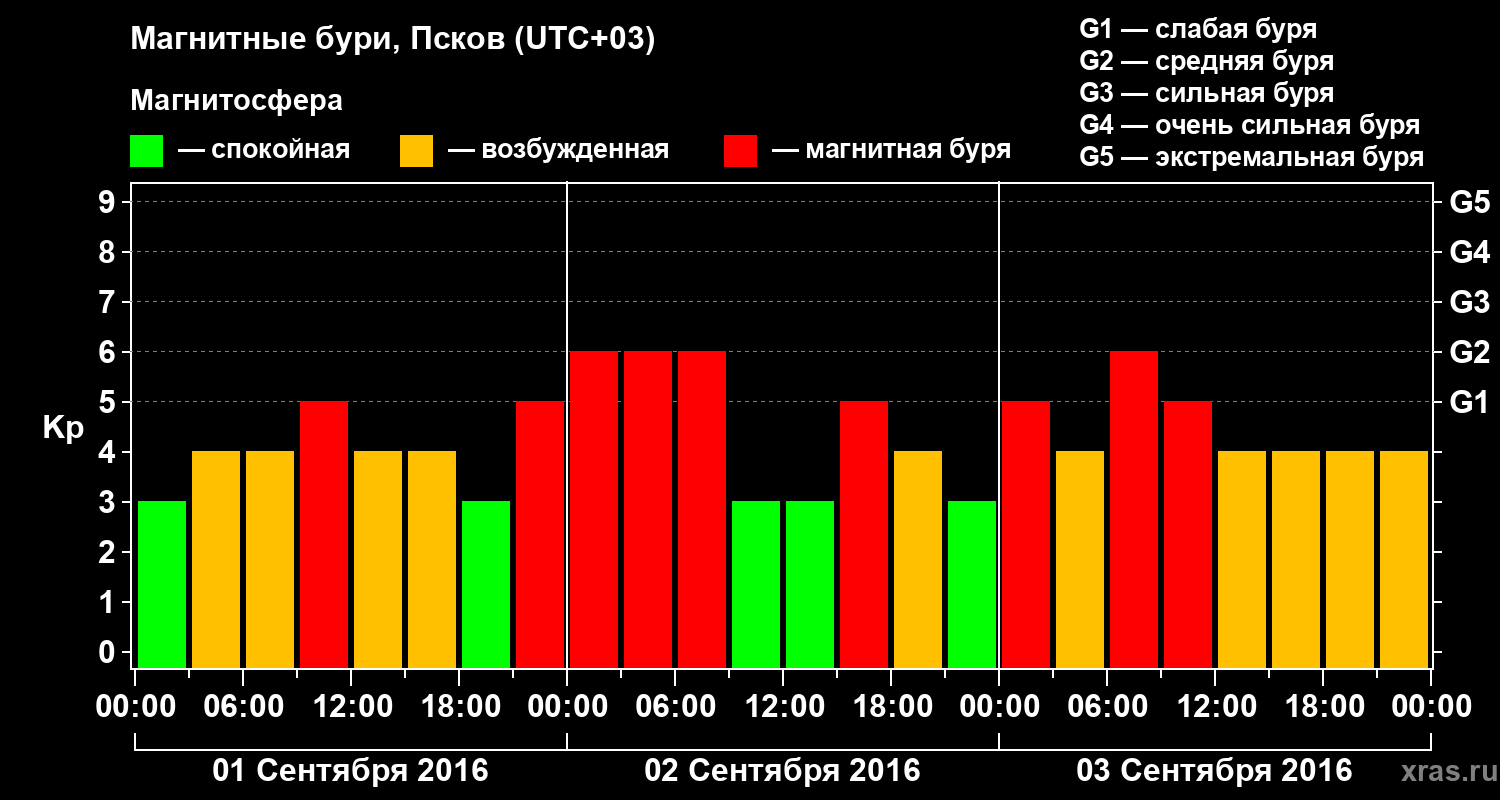Click the red 00:00–03:00 bar on 02 Сентября

(594, 509)
